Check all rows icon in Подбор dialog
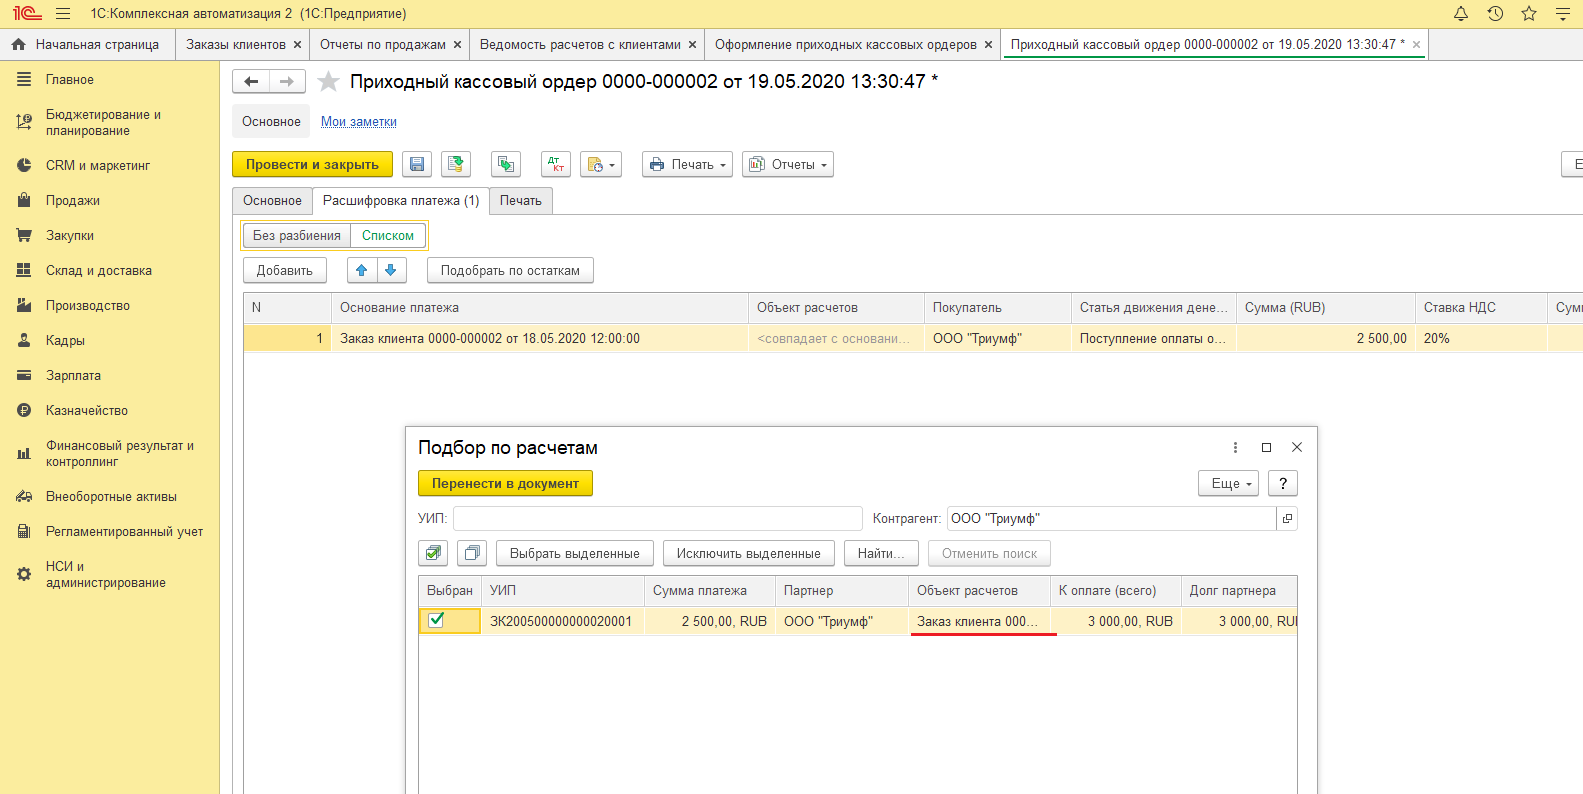 433,553
